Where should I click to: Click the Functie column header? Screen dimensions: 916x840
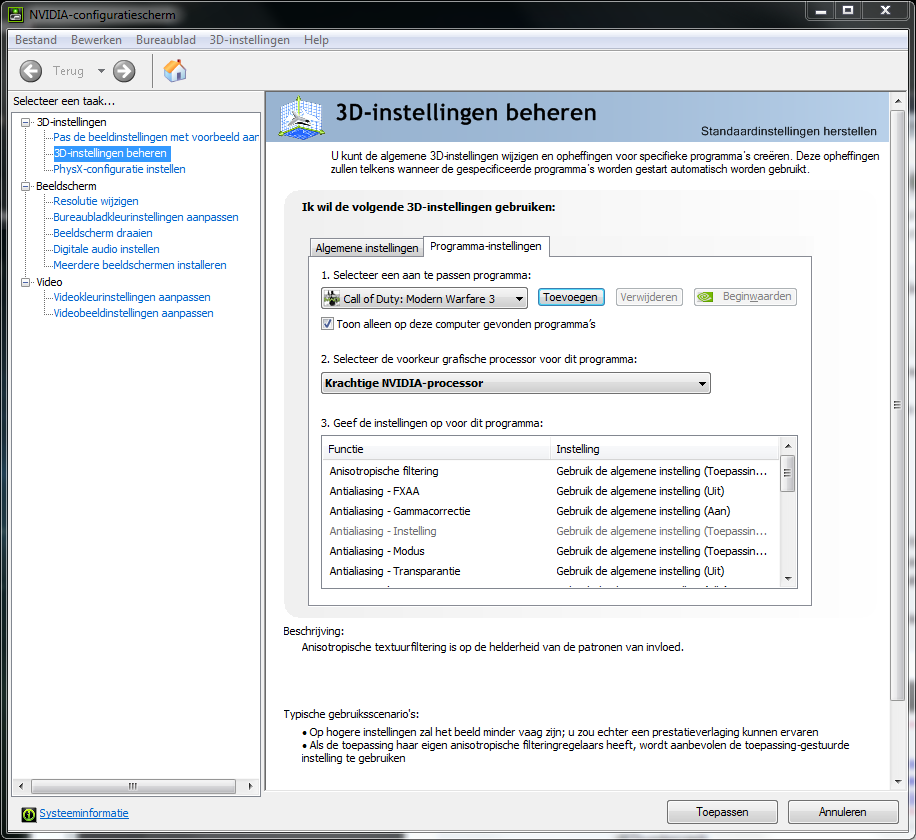pyautogui.click(x=436, y=449)
